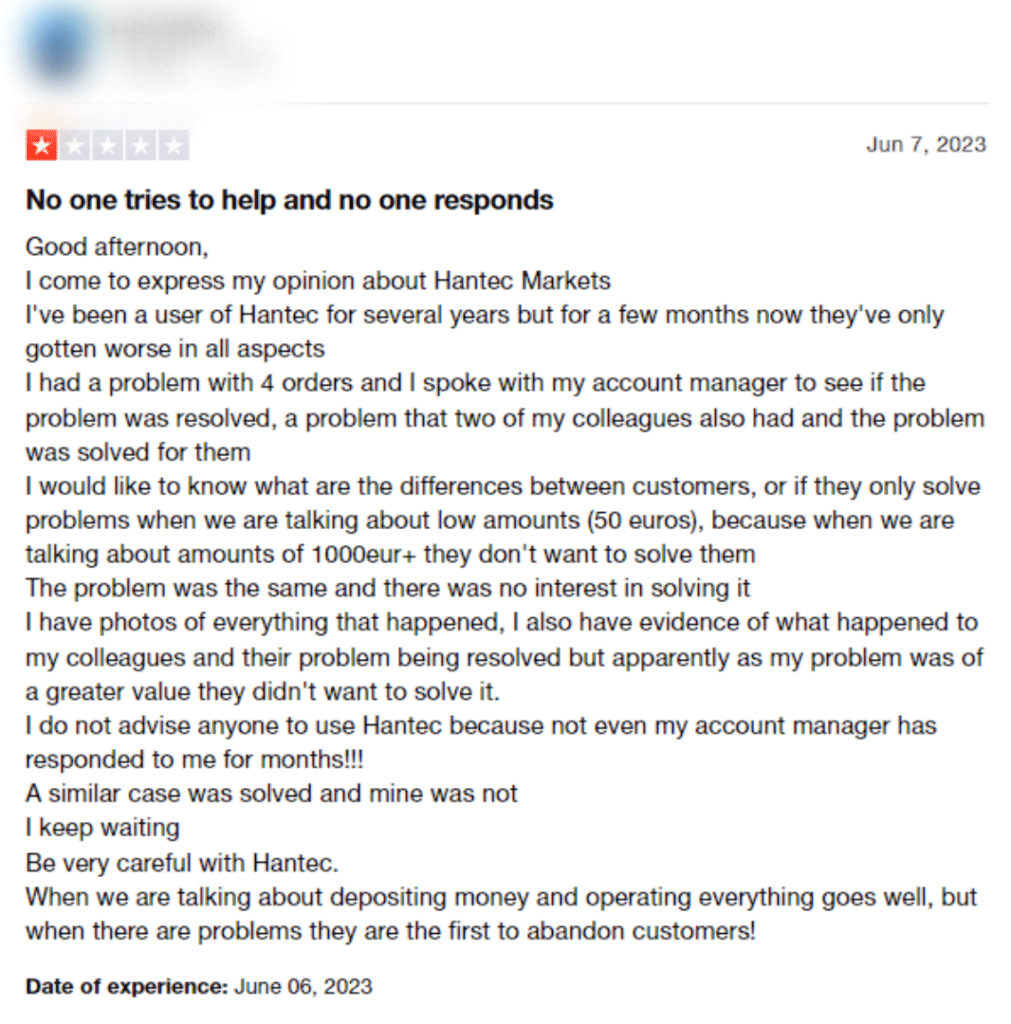Screen dimensions: 1011x1024
Task: Click the 'Be very careful with Hantec.' line
Action: point(182,863)
